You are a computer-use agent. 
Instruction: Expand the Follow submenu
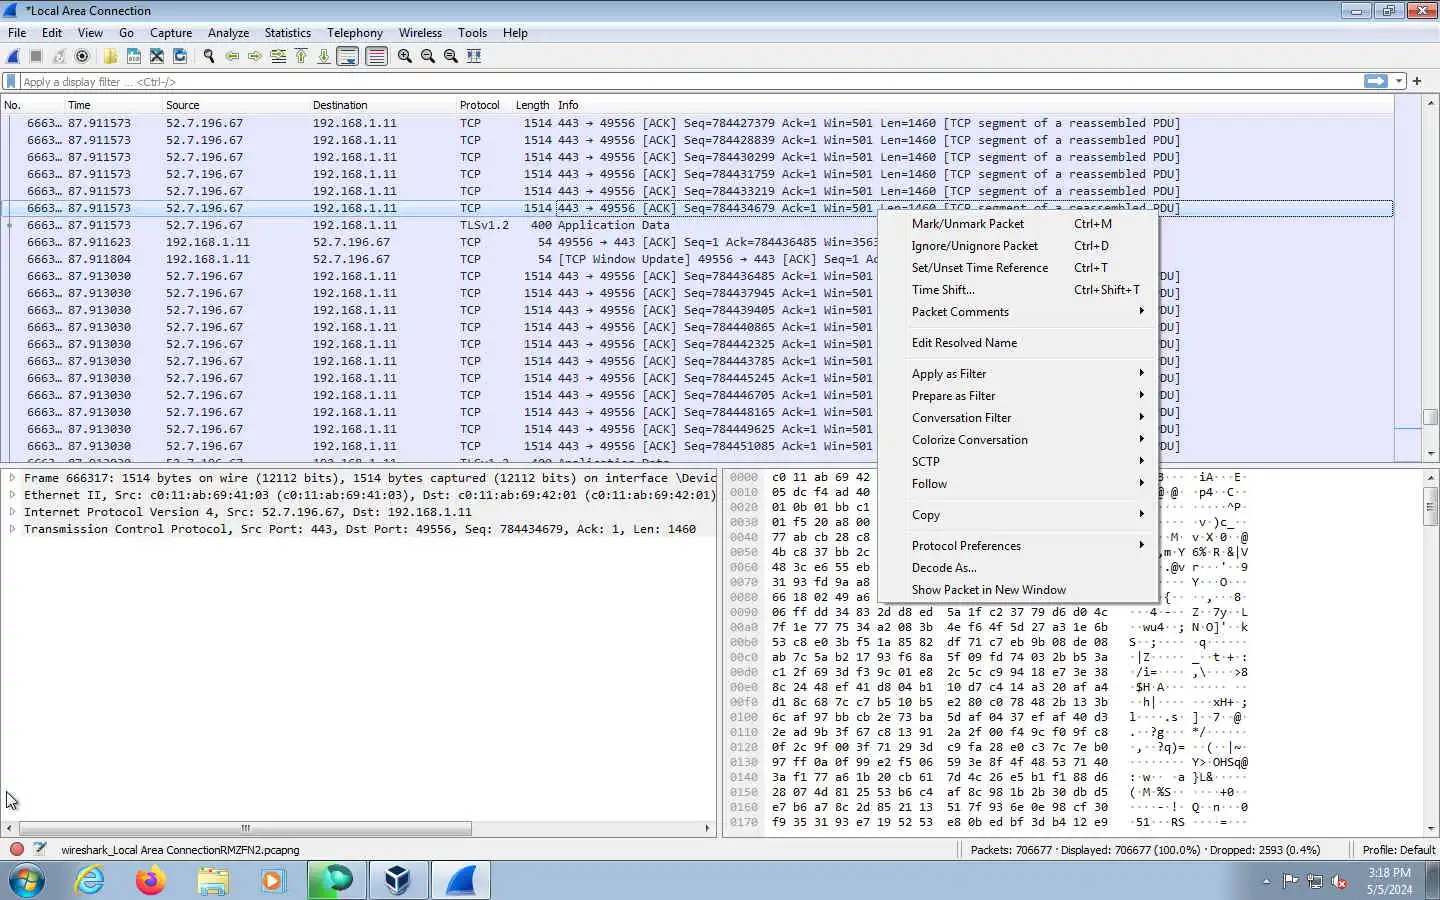(x=1019, y=484)
